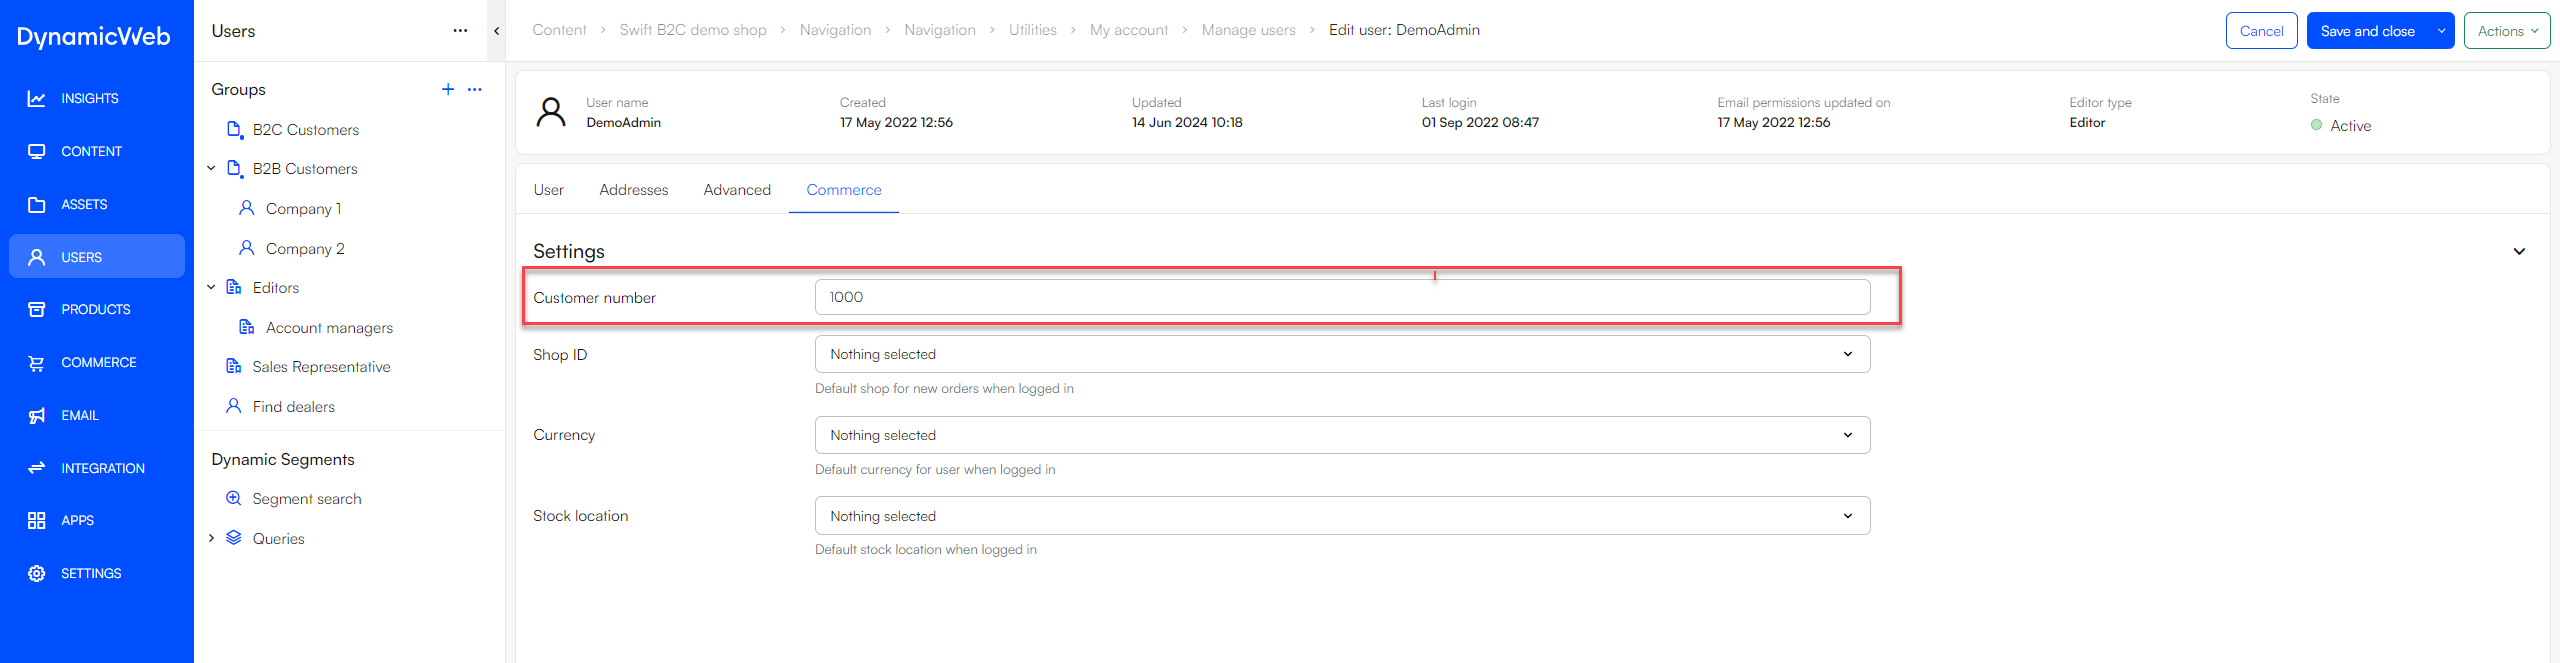
Task: Open Settings gear icon in sidebar
Action: (37, 574)
